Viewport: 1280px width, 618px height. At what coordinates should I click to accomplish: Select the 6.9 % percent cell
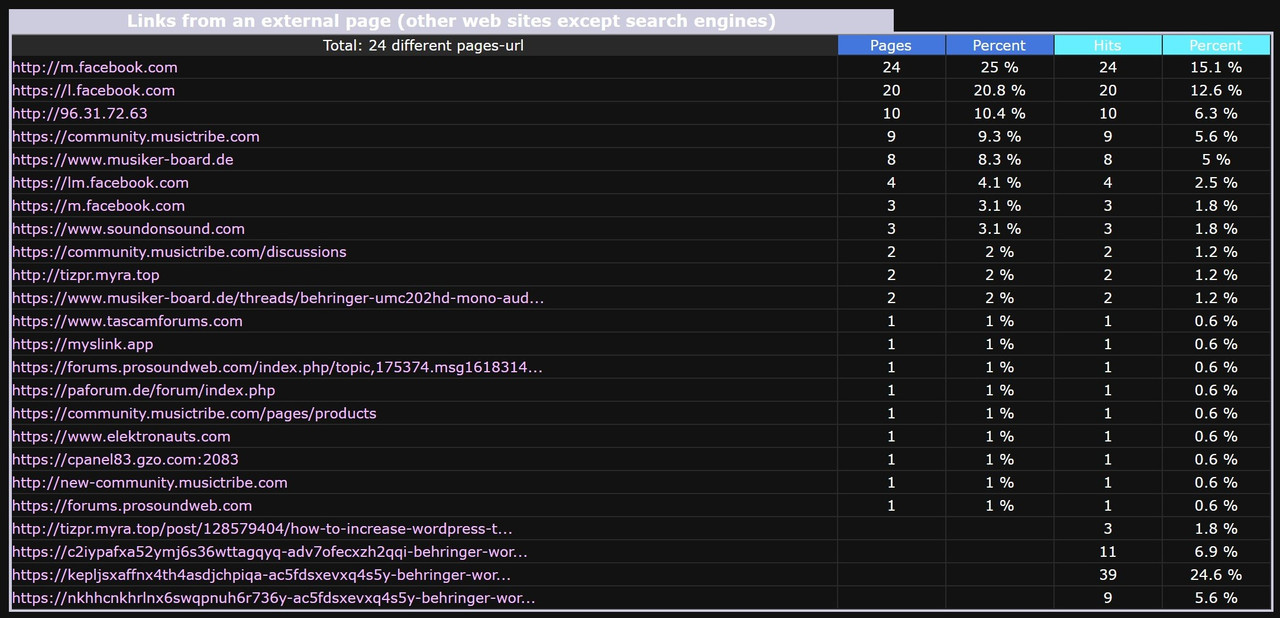[x=1216, y=550]
